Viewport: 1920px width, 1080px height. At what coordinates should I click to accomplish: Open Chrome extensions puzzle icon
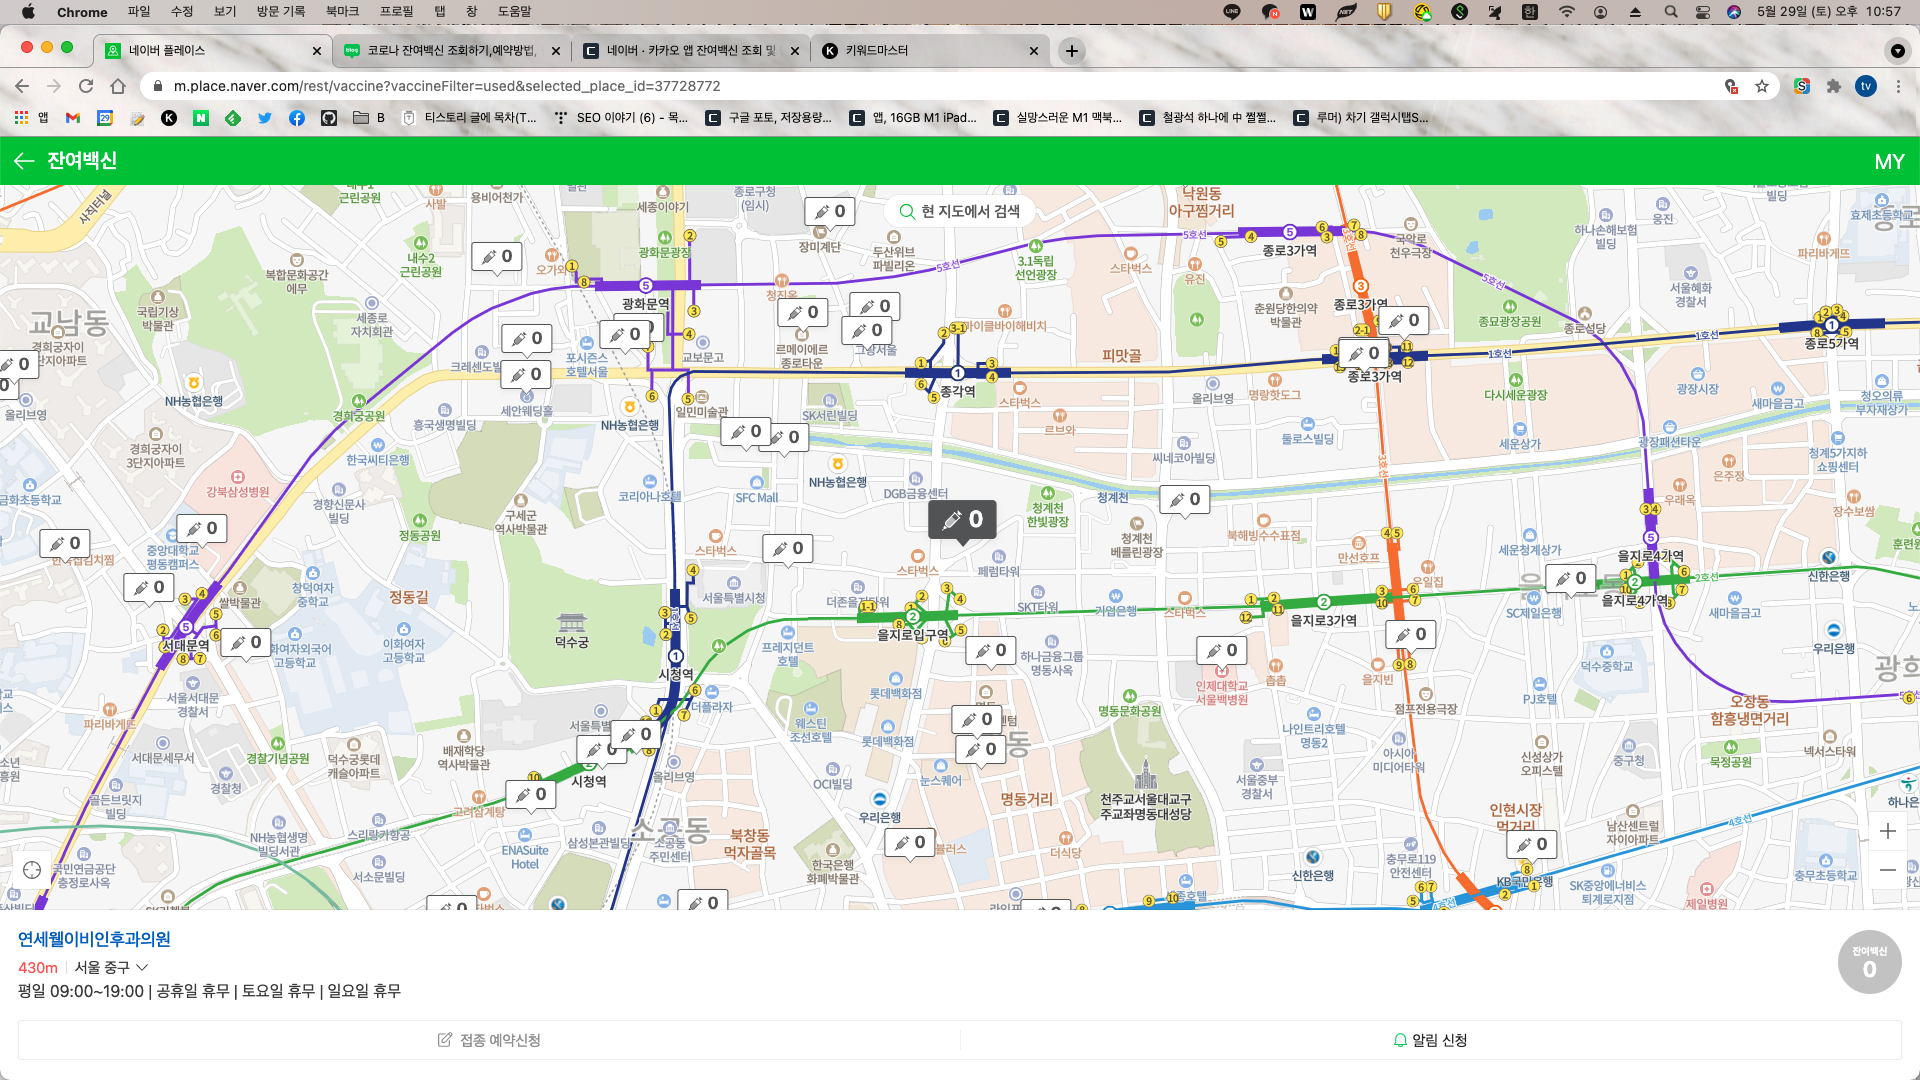pyautogui.click(x=1833, y=86)
